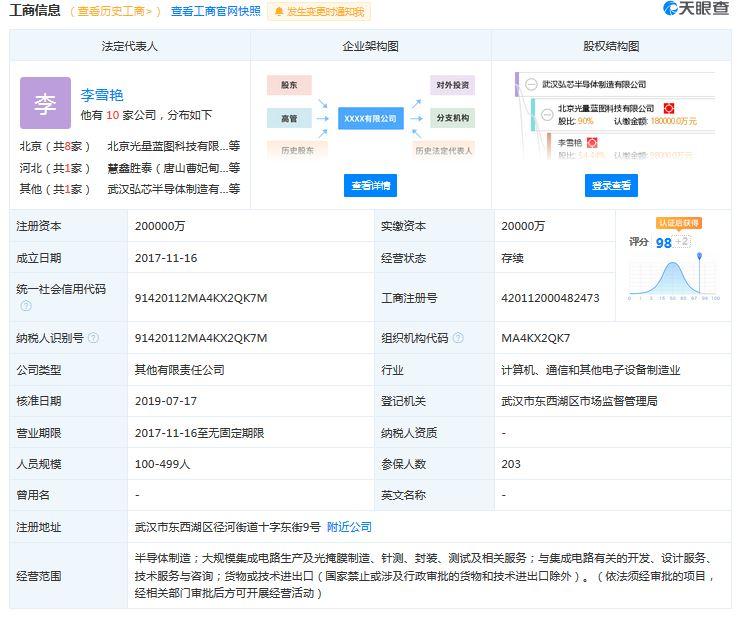Image resolution: width=739 pixels, height=617 pixels.
Task: Collapse the 武汉弘芯半导体制造有限公司 equity node
Action: click(531, 85)
